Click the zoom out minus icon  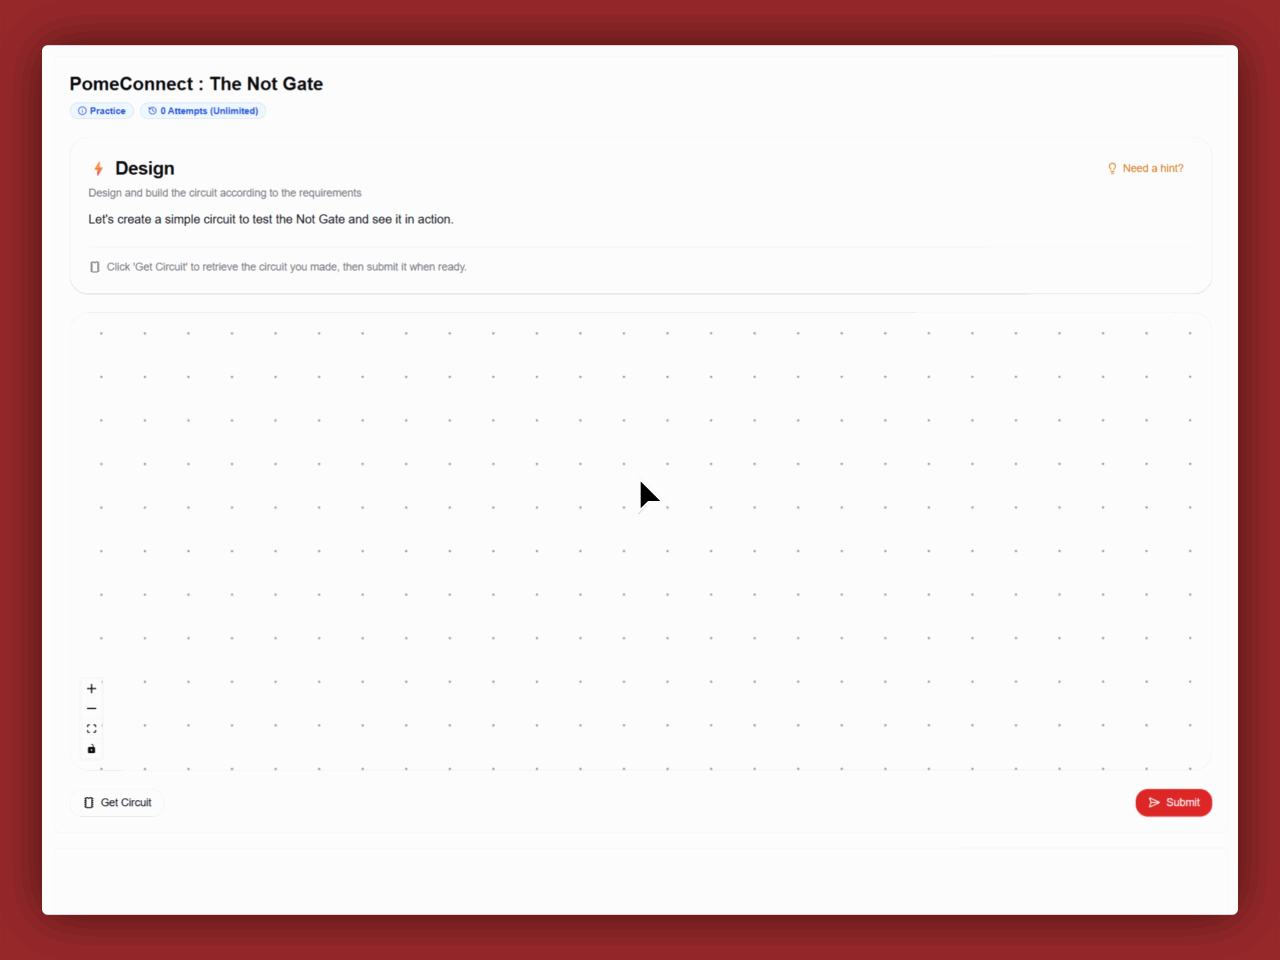[x=91, y=708]
